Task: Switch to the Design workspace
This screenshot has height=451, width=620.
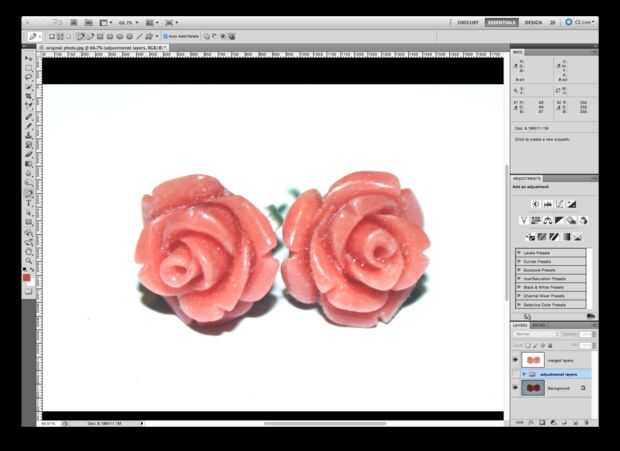Action: 533,23
